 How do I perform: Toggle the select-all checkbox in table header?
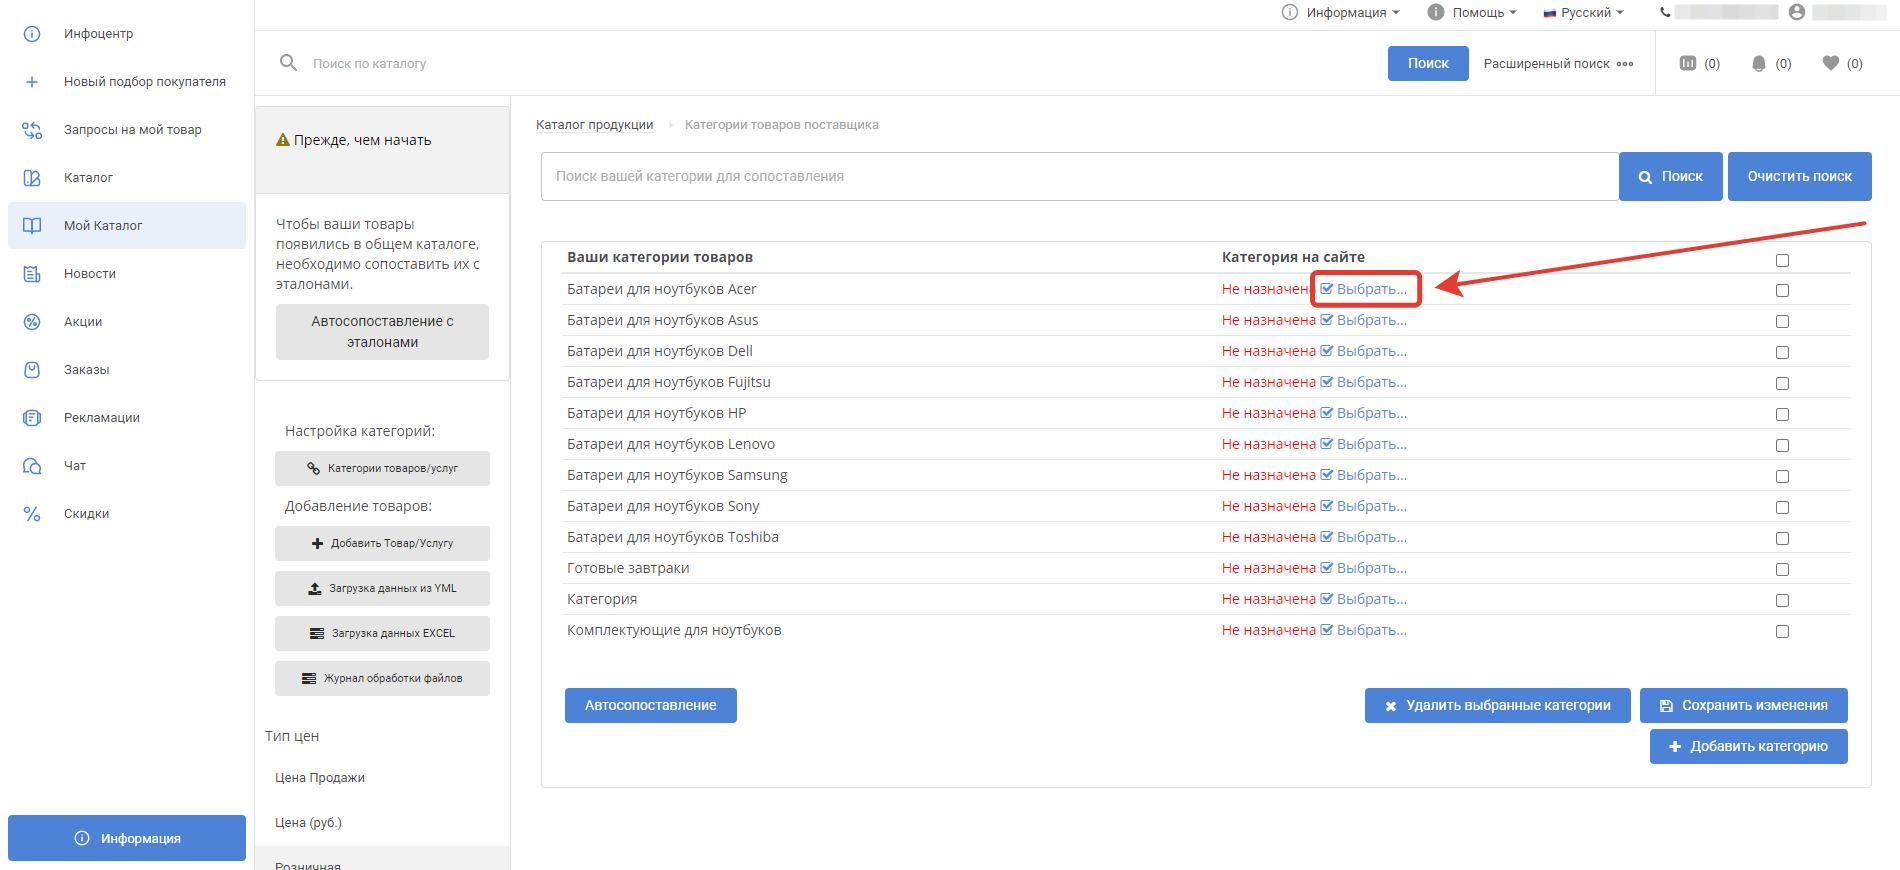coord(1782,260)
